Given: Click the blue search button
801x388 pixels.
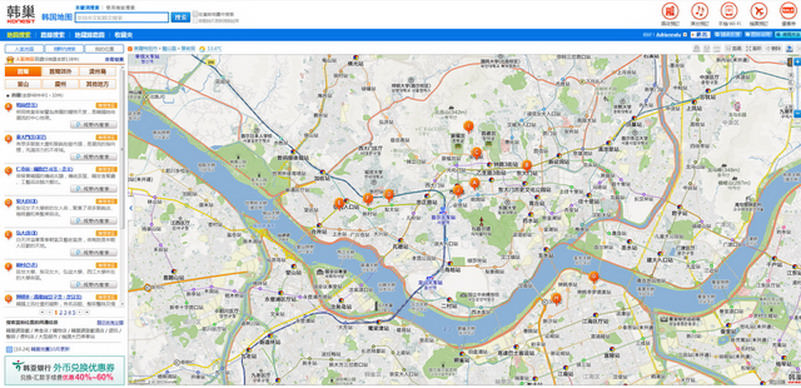Looking at the screenshot, I should coord(180,17).
